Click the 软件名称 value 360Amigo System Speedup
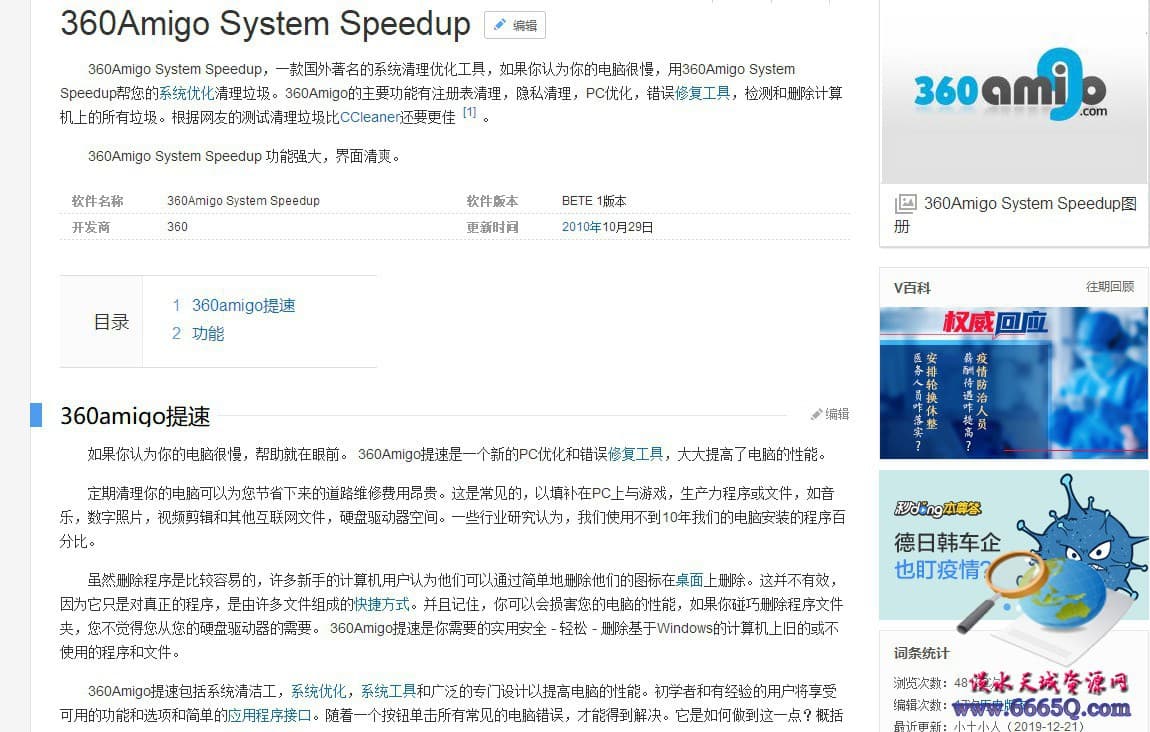Screen dimensions: 1150x732 pos(243,201)
